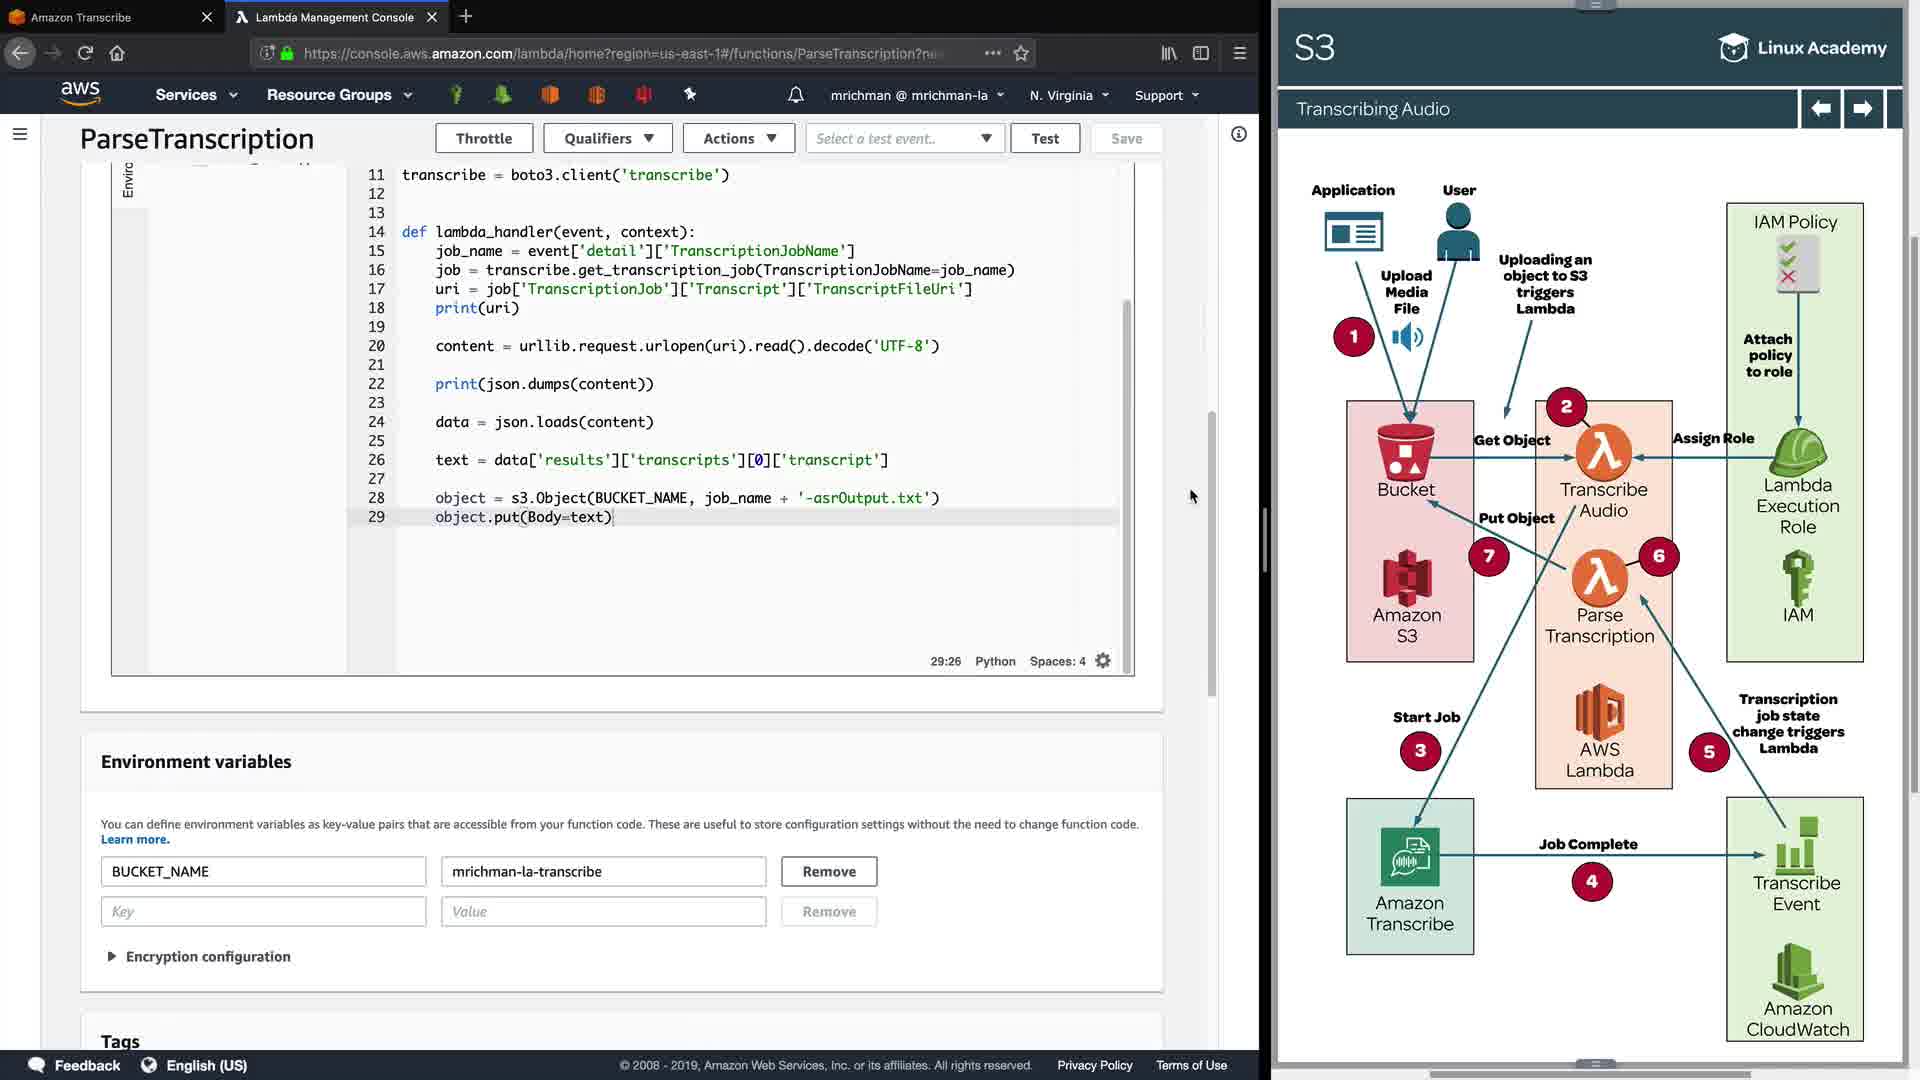Viewport: 1920px width, 1080px height.
Task: Bookmark page with star icon
Action: [x=1021, y=53]
